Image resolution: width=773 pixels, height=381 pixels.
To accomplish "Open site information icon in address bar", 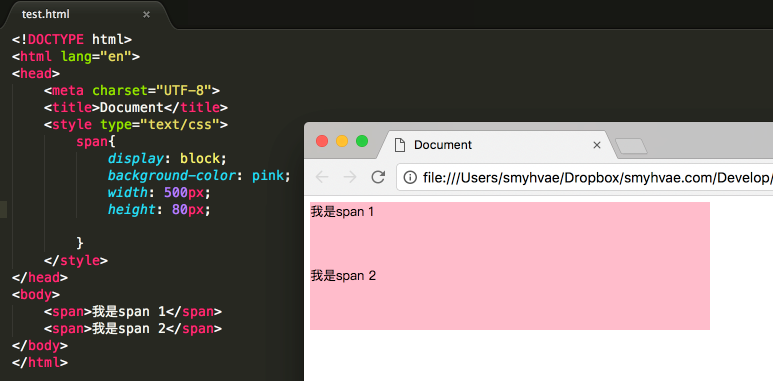I will (x=410, y=177).
